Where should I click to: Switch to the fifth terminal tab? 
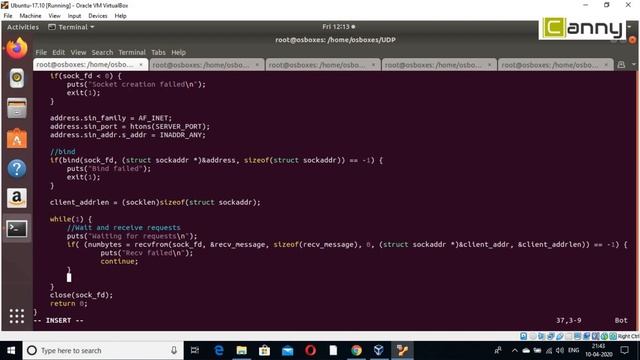coord(556,64)
